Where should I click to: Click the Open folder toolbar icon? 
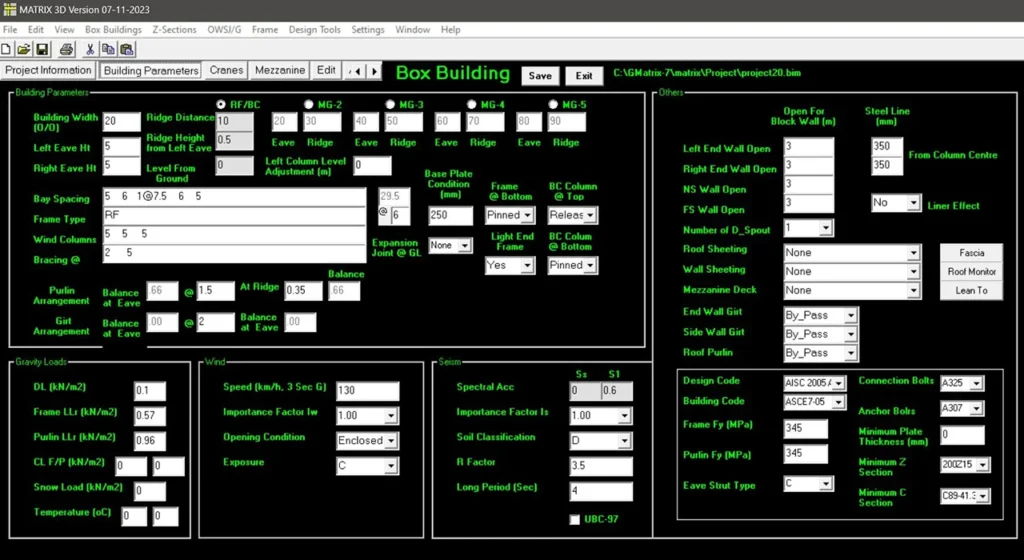(x=24, y=49)
